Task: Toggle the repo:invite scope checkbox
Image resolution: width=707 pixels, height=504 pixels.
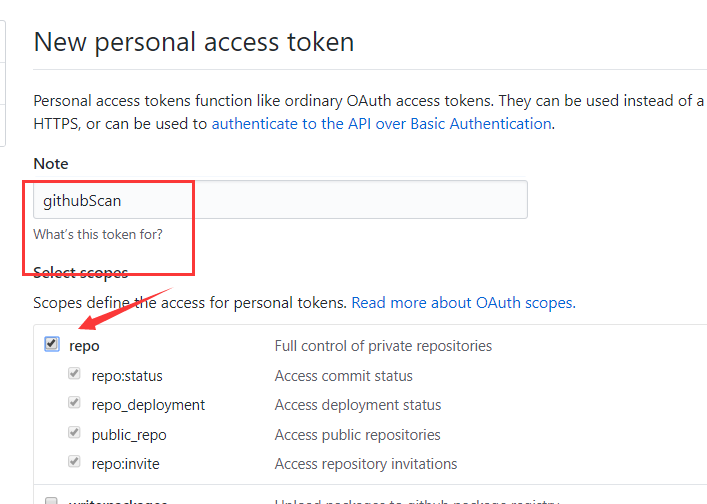Action: click(74, 462)
